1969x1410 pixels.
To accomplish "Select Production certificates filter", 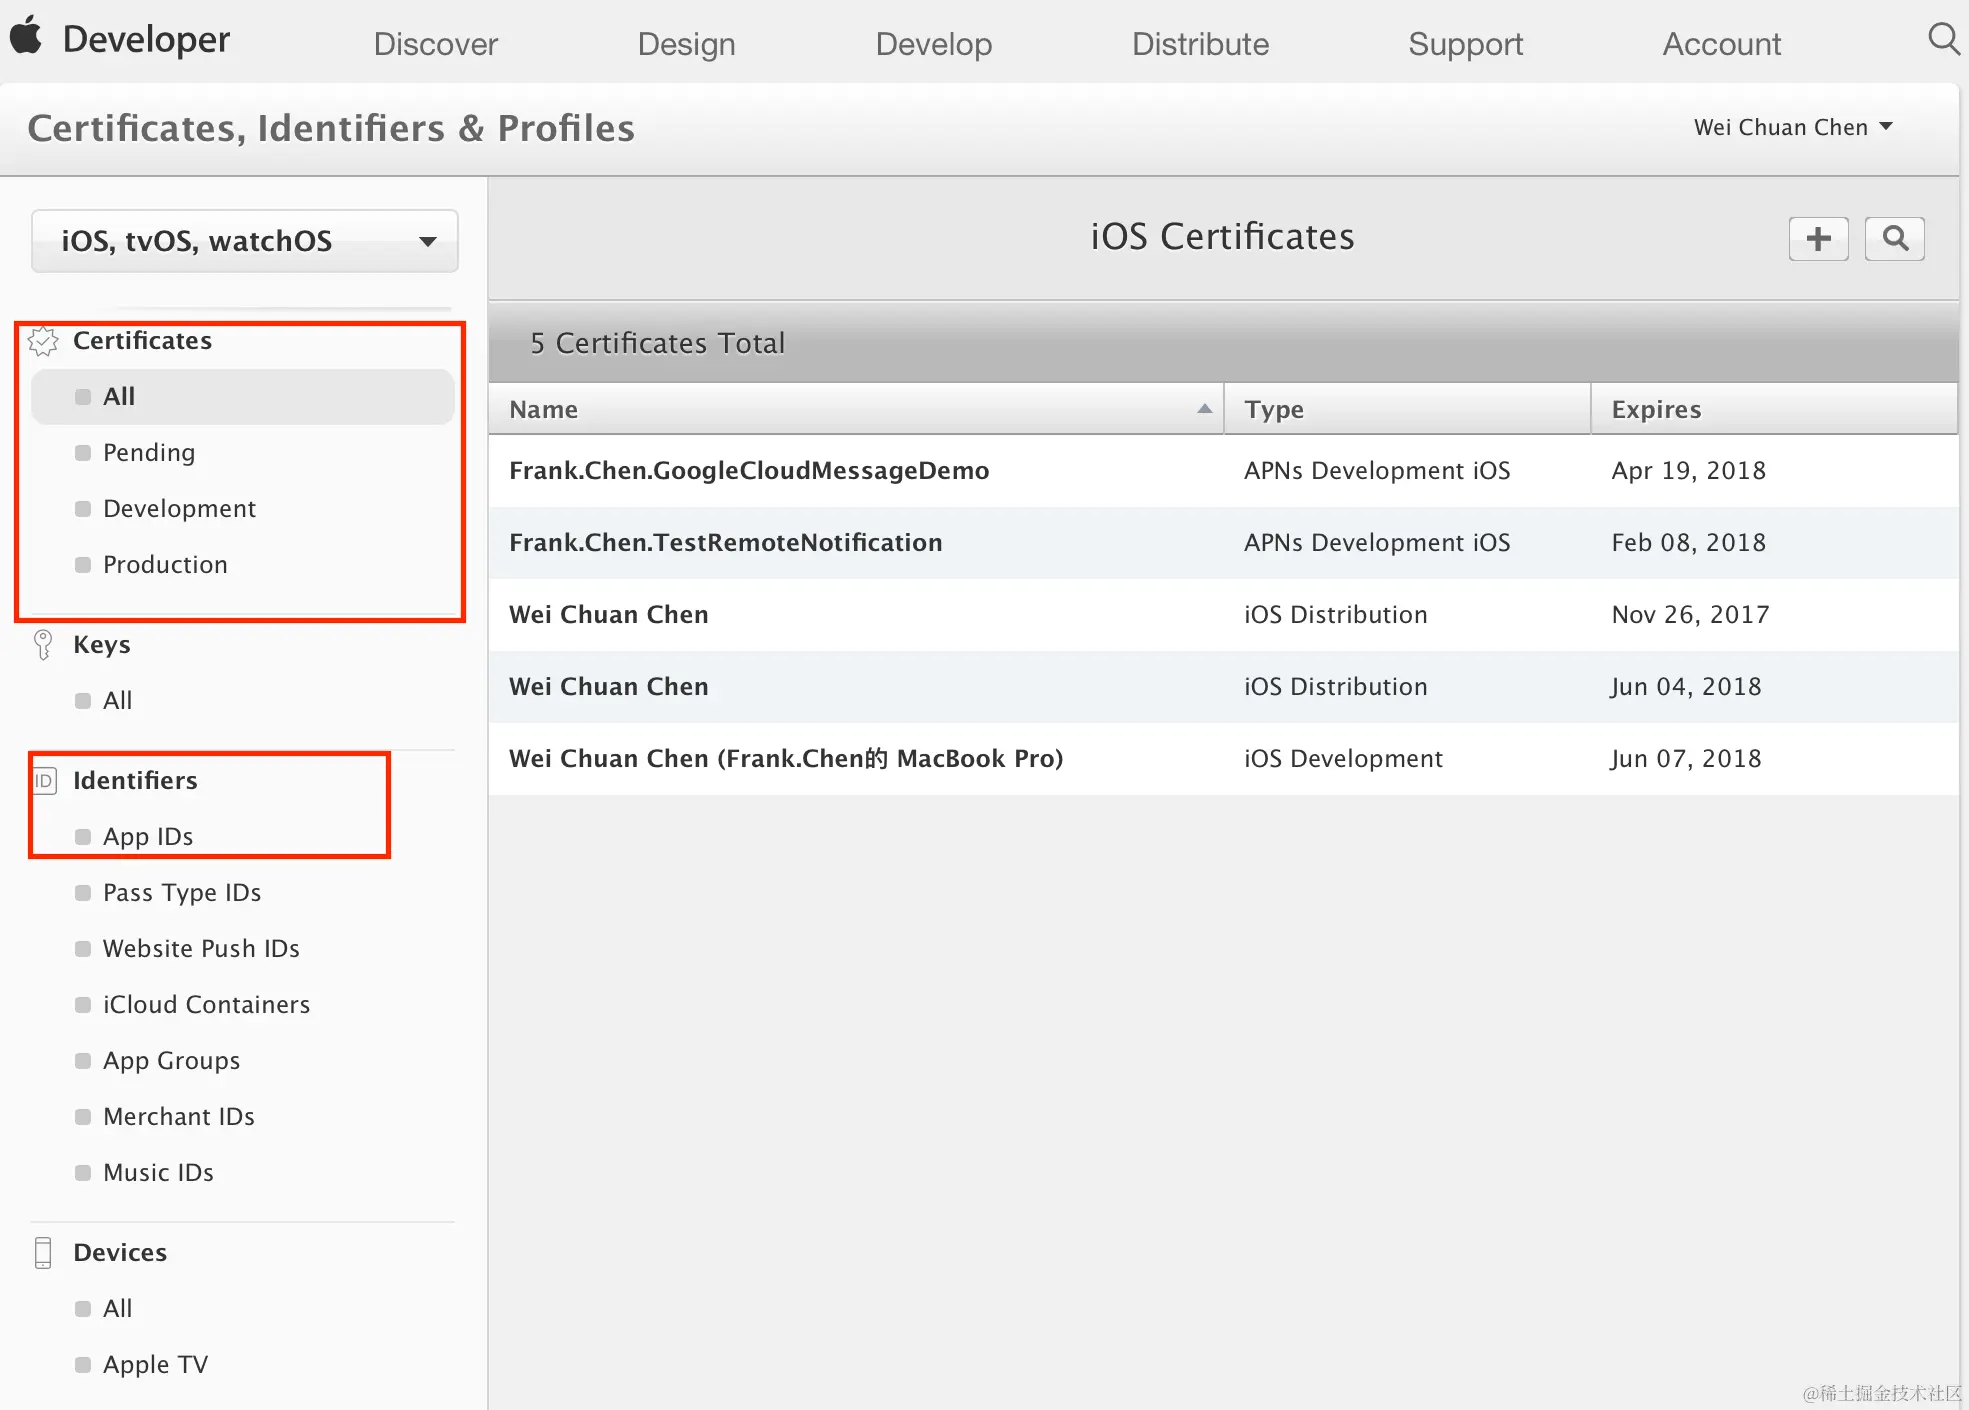I will click(x=165, y=565).
